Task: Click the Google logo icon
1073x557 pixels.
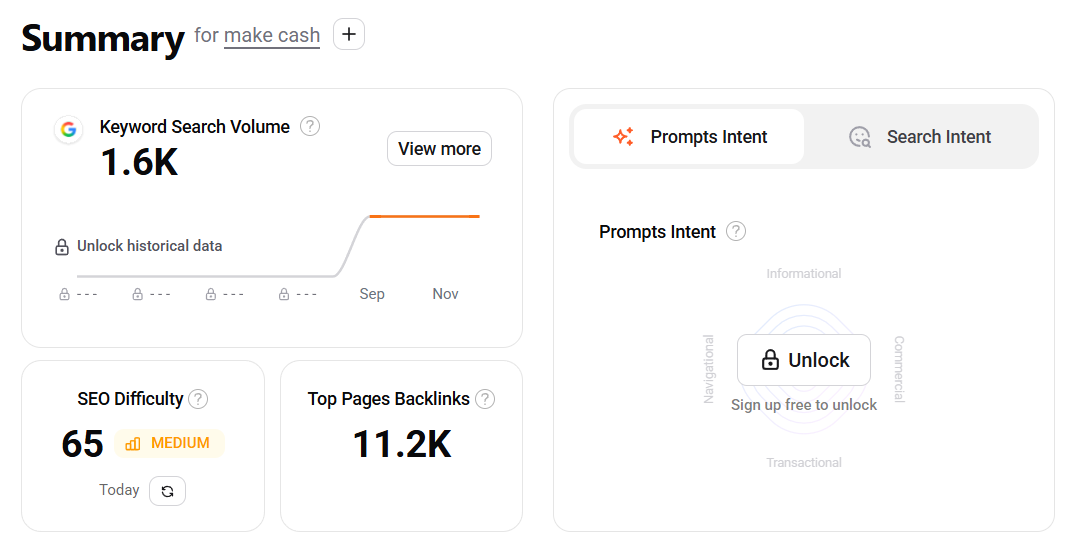Action: coord(69,129)
